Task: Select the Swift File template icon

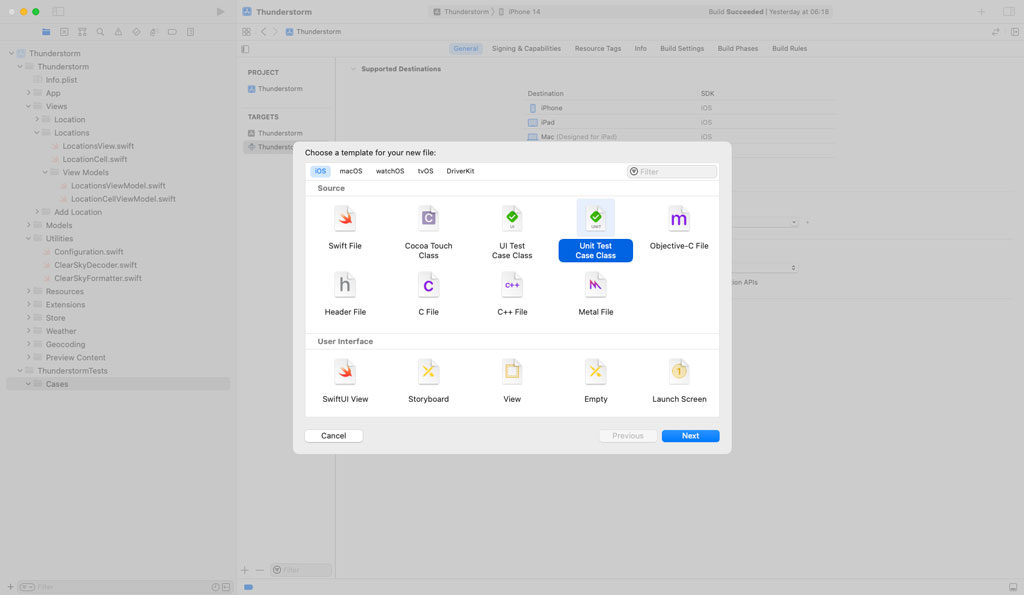Action: [x=345, y=220]
